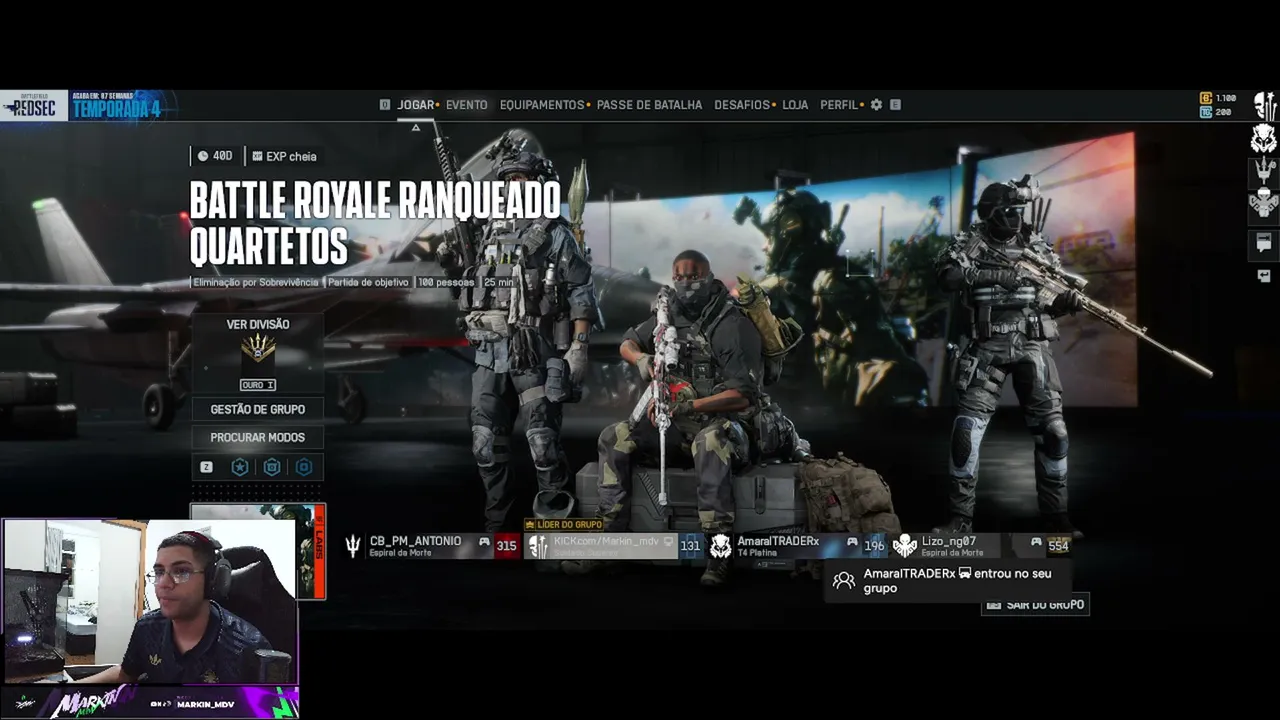Image resolution: width=1280 pixels, height=720 pixels.
Task: Click the gold coin currency icon
Action: point(1206,98)
